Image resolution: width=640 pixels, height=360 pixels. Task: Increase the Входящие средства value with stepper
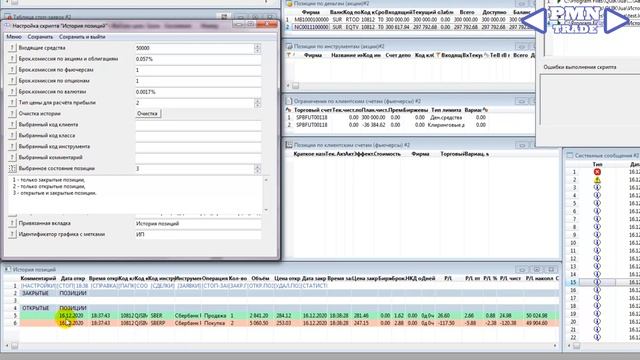257,46
